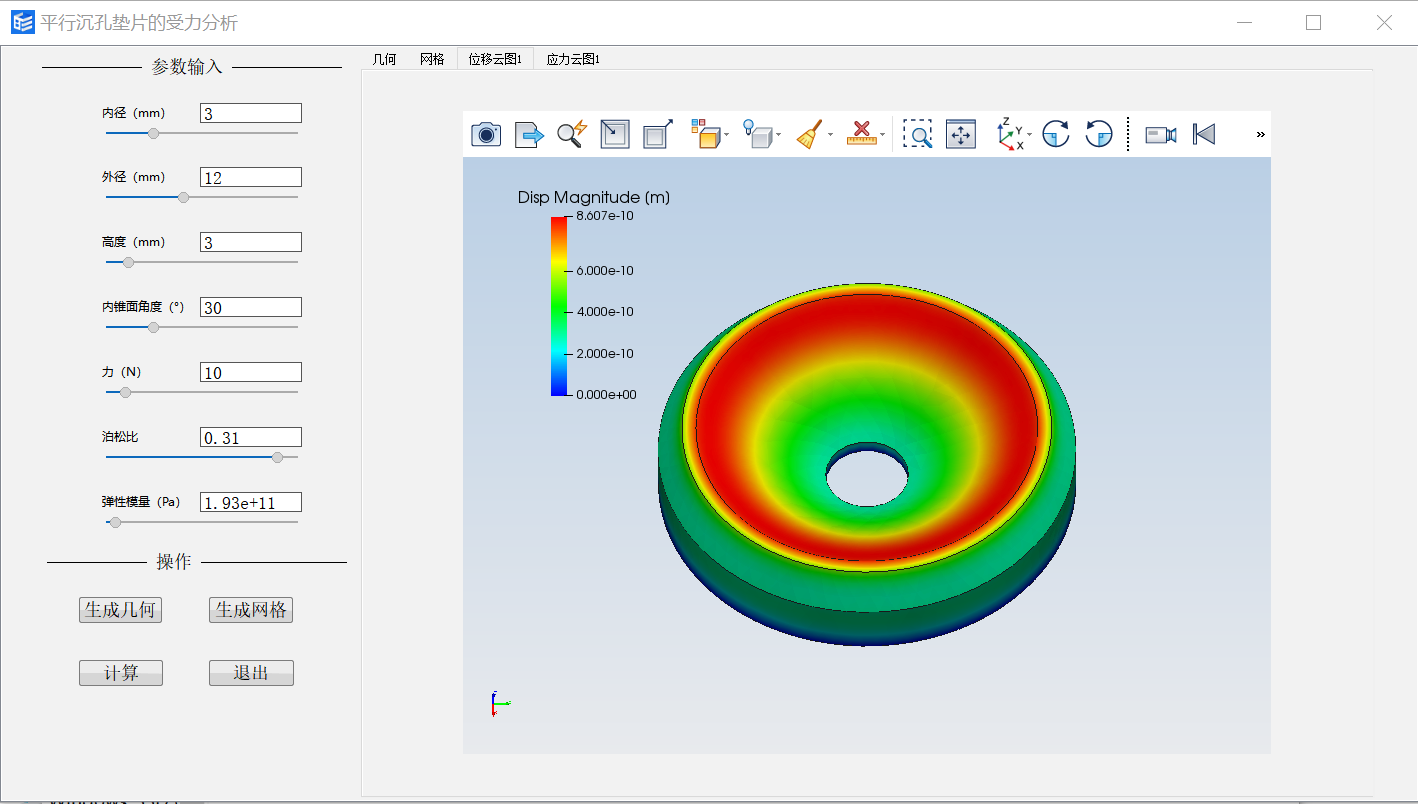1418x804 pixels.
Task: Click the yellow cube display mode icon
Action: [706, 134]
